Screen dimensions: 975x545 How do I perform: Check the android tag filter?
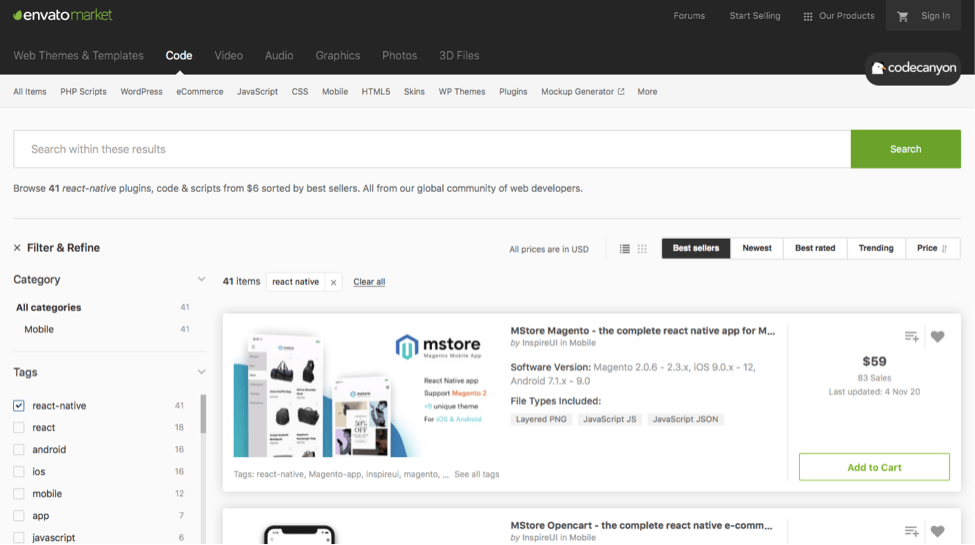[19, 449]
